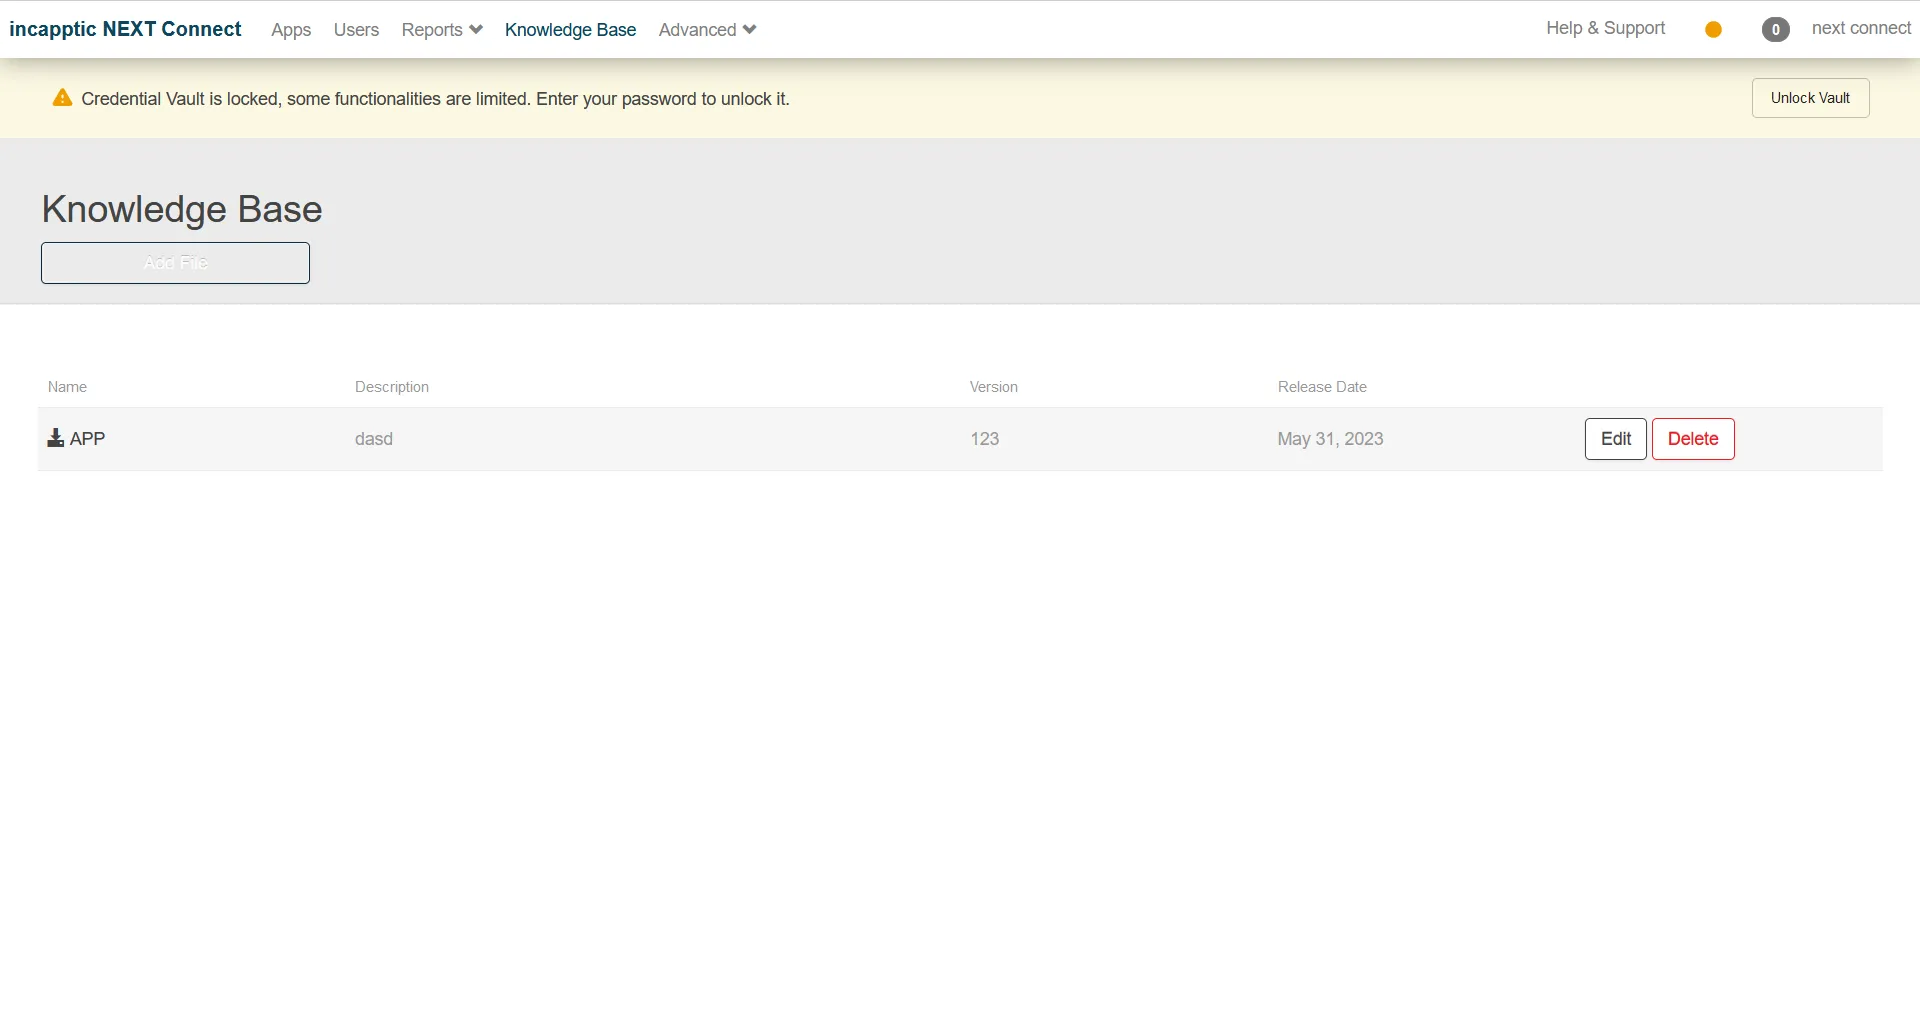
Task: Expand the Reports dropdown menu
Action: point(442,30)
